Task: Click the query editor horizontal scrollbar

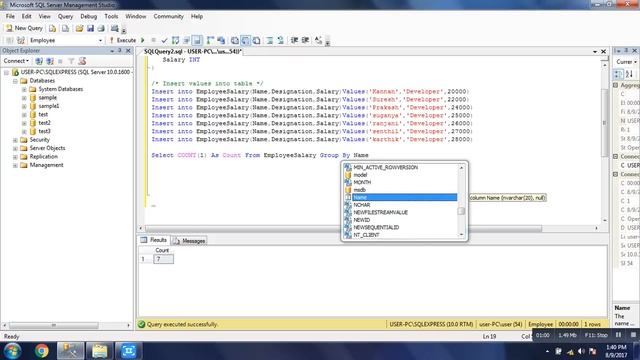Action: click(343, 229)
